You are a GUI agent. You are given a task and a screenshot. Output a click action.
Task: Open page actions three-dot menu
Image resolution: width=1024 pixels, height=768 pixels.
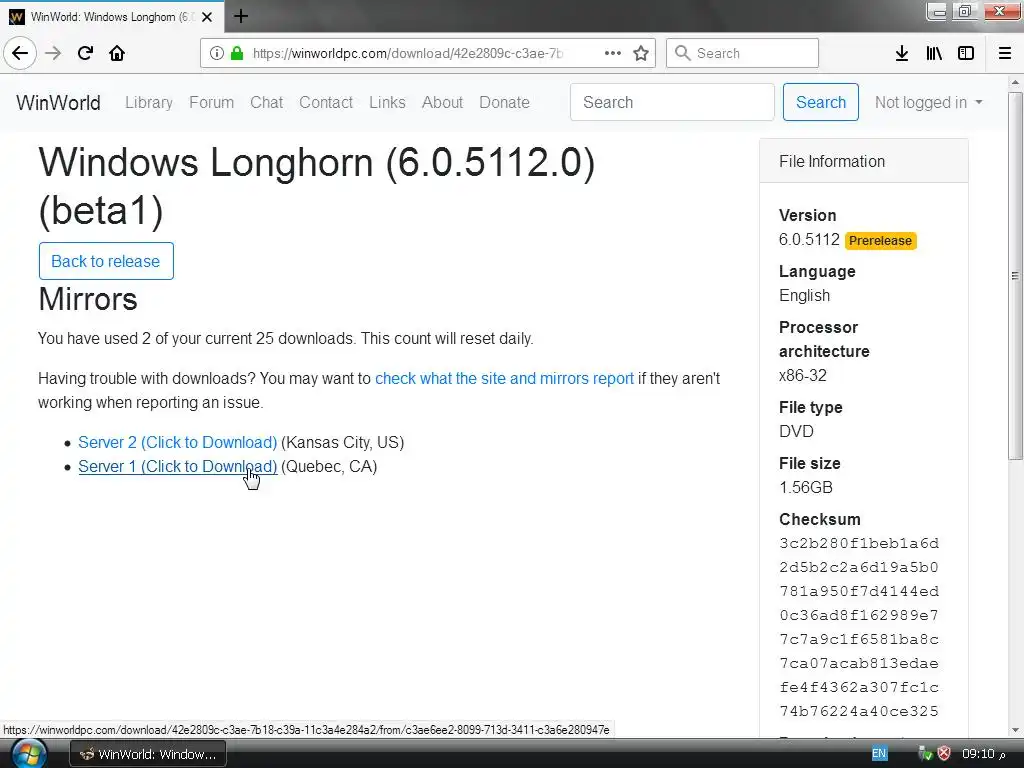(x=613, y=53)
